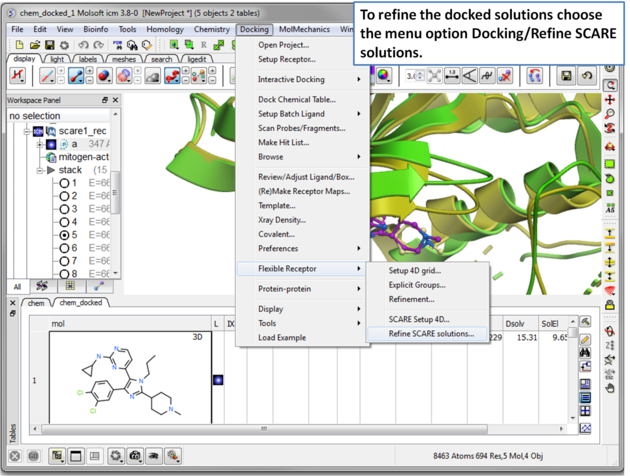The height and width of the screenshot is (476, 630).
Task: Switch to the chem table tab
Action: click(x=35, y=302)
